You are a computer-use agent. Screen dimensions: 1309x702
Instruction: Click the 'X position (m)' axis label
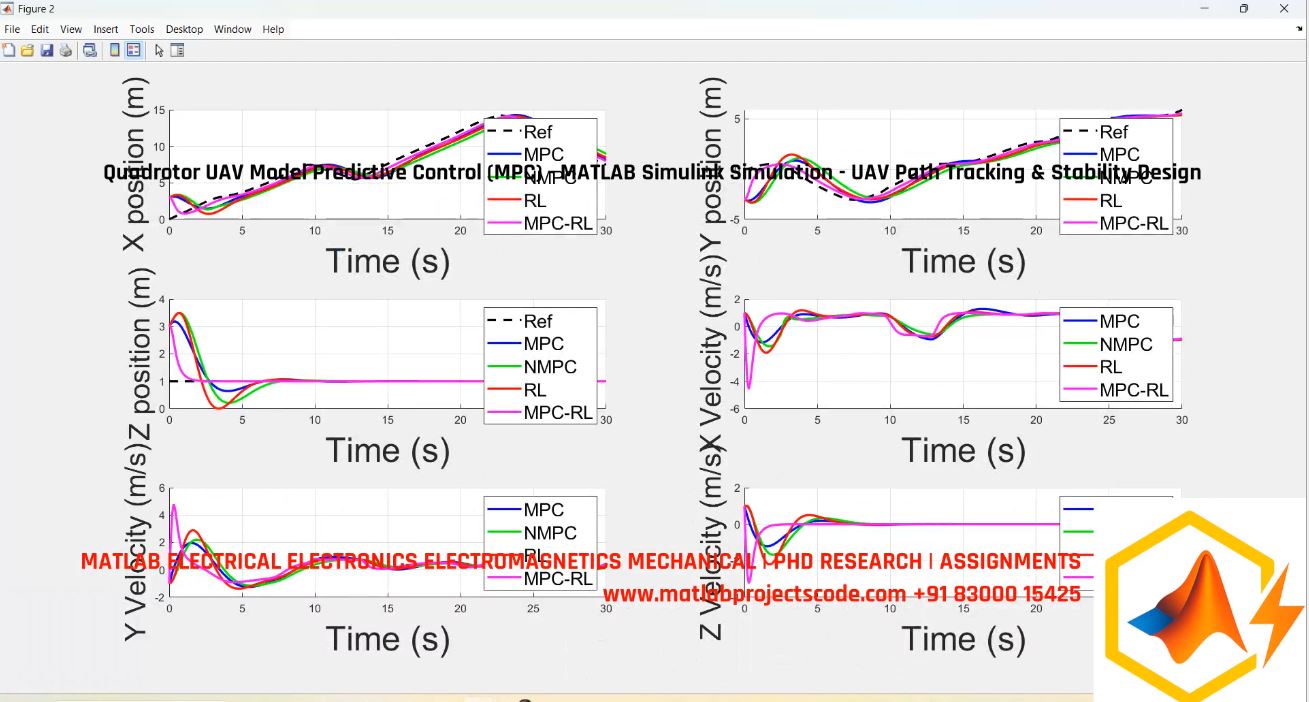[x=134, y=164]
